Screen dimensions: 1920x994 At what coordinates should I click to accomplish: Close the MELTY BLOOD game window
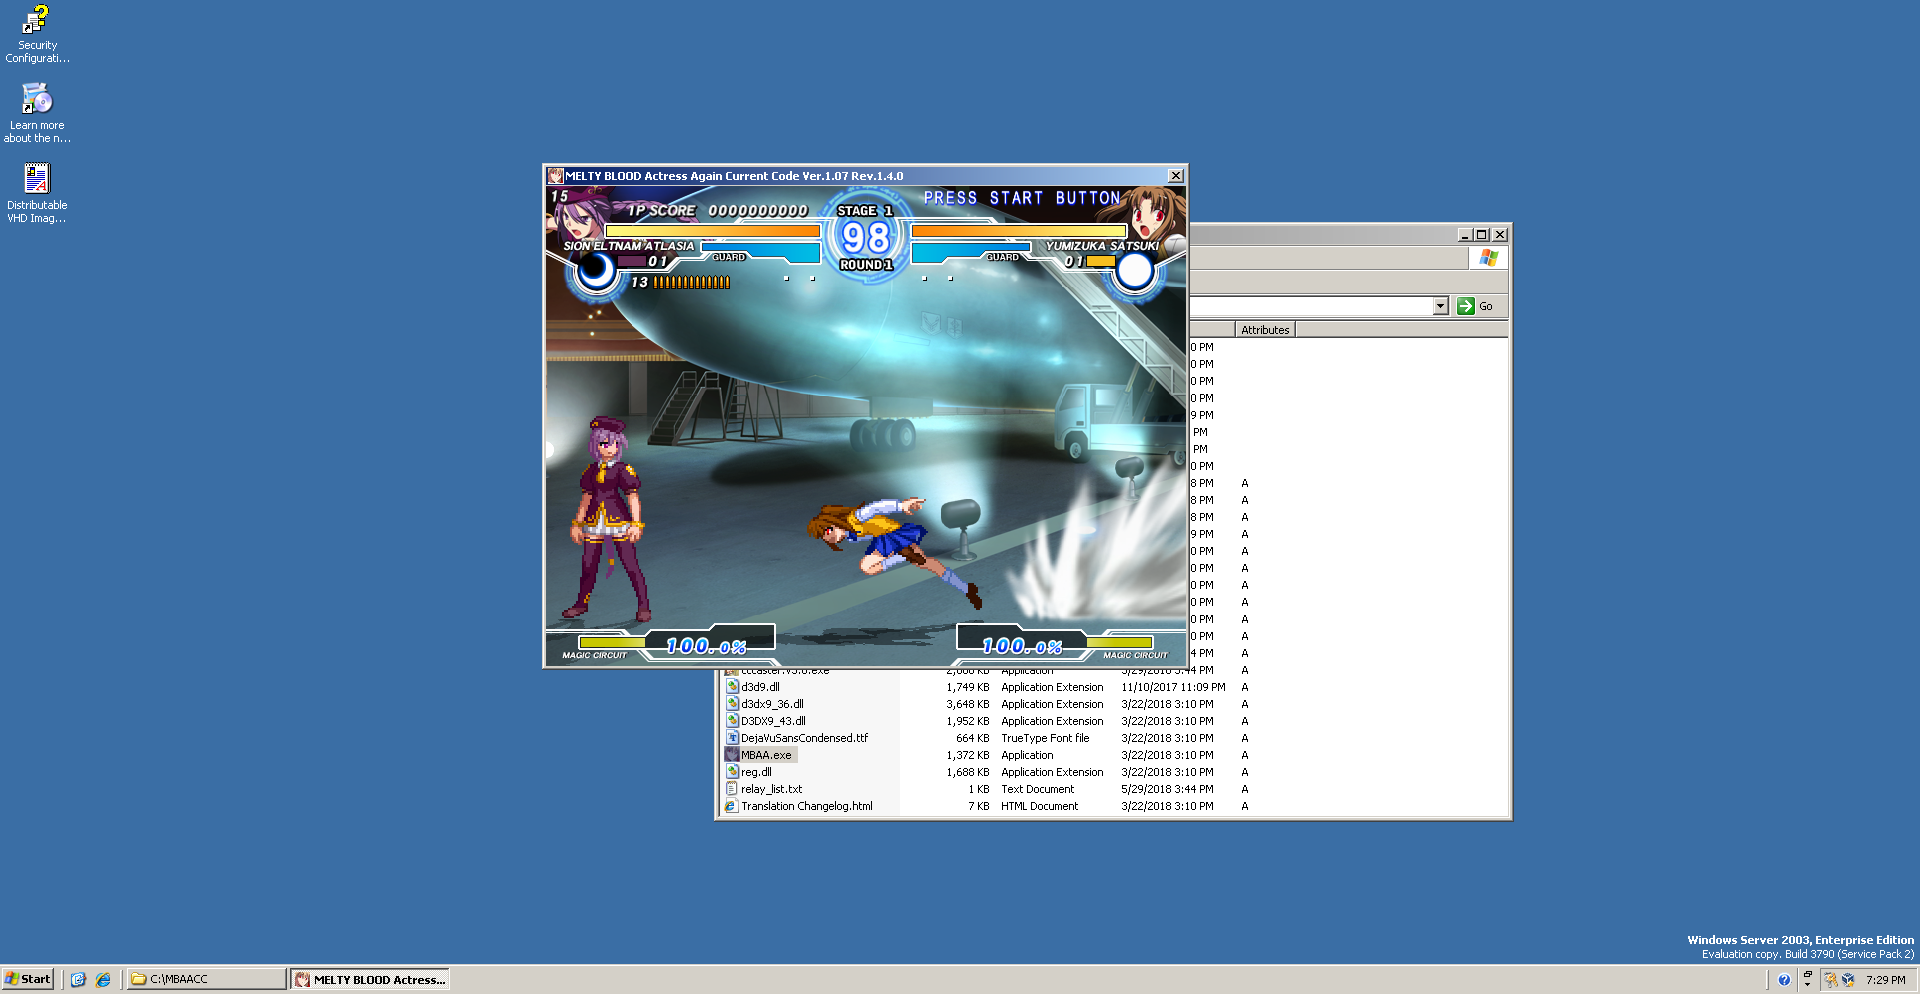[1176, 176]
